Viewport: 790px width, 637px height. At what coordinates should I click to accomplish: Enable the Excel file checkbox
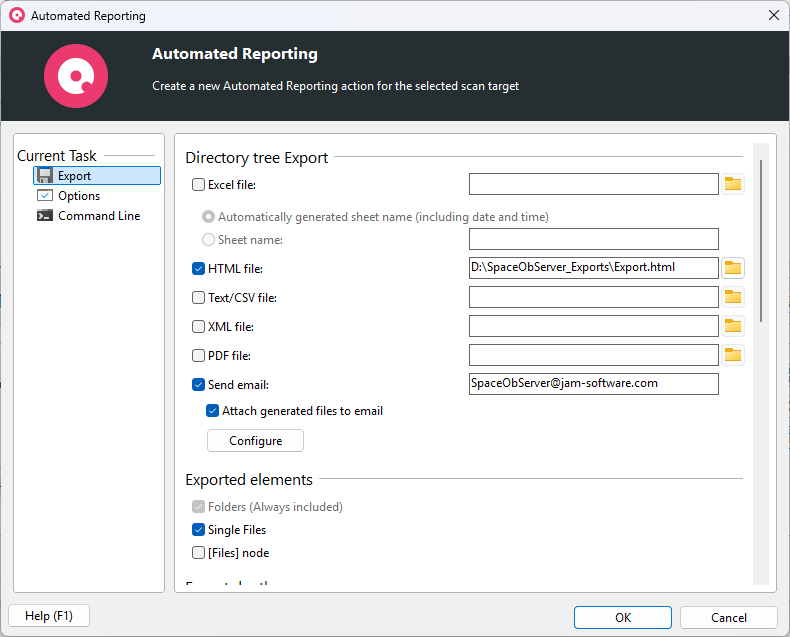tap(198, 184)
